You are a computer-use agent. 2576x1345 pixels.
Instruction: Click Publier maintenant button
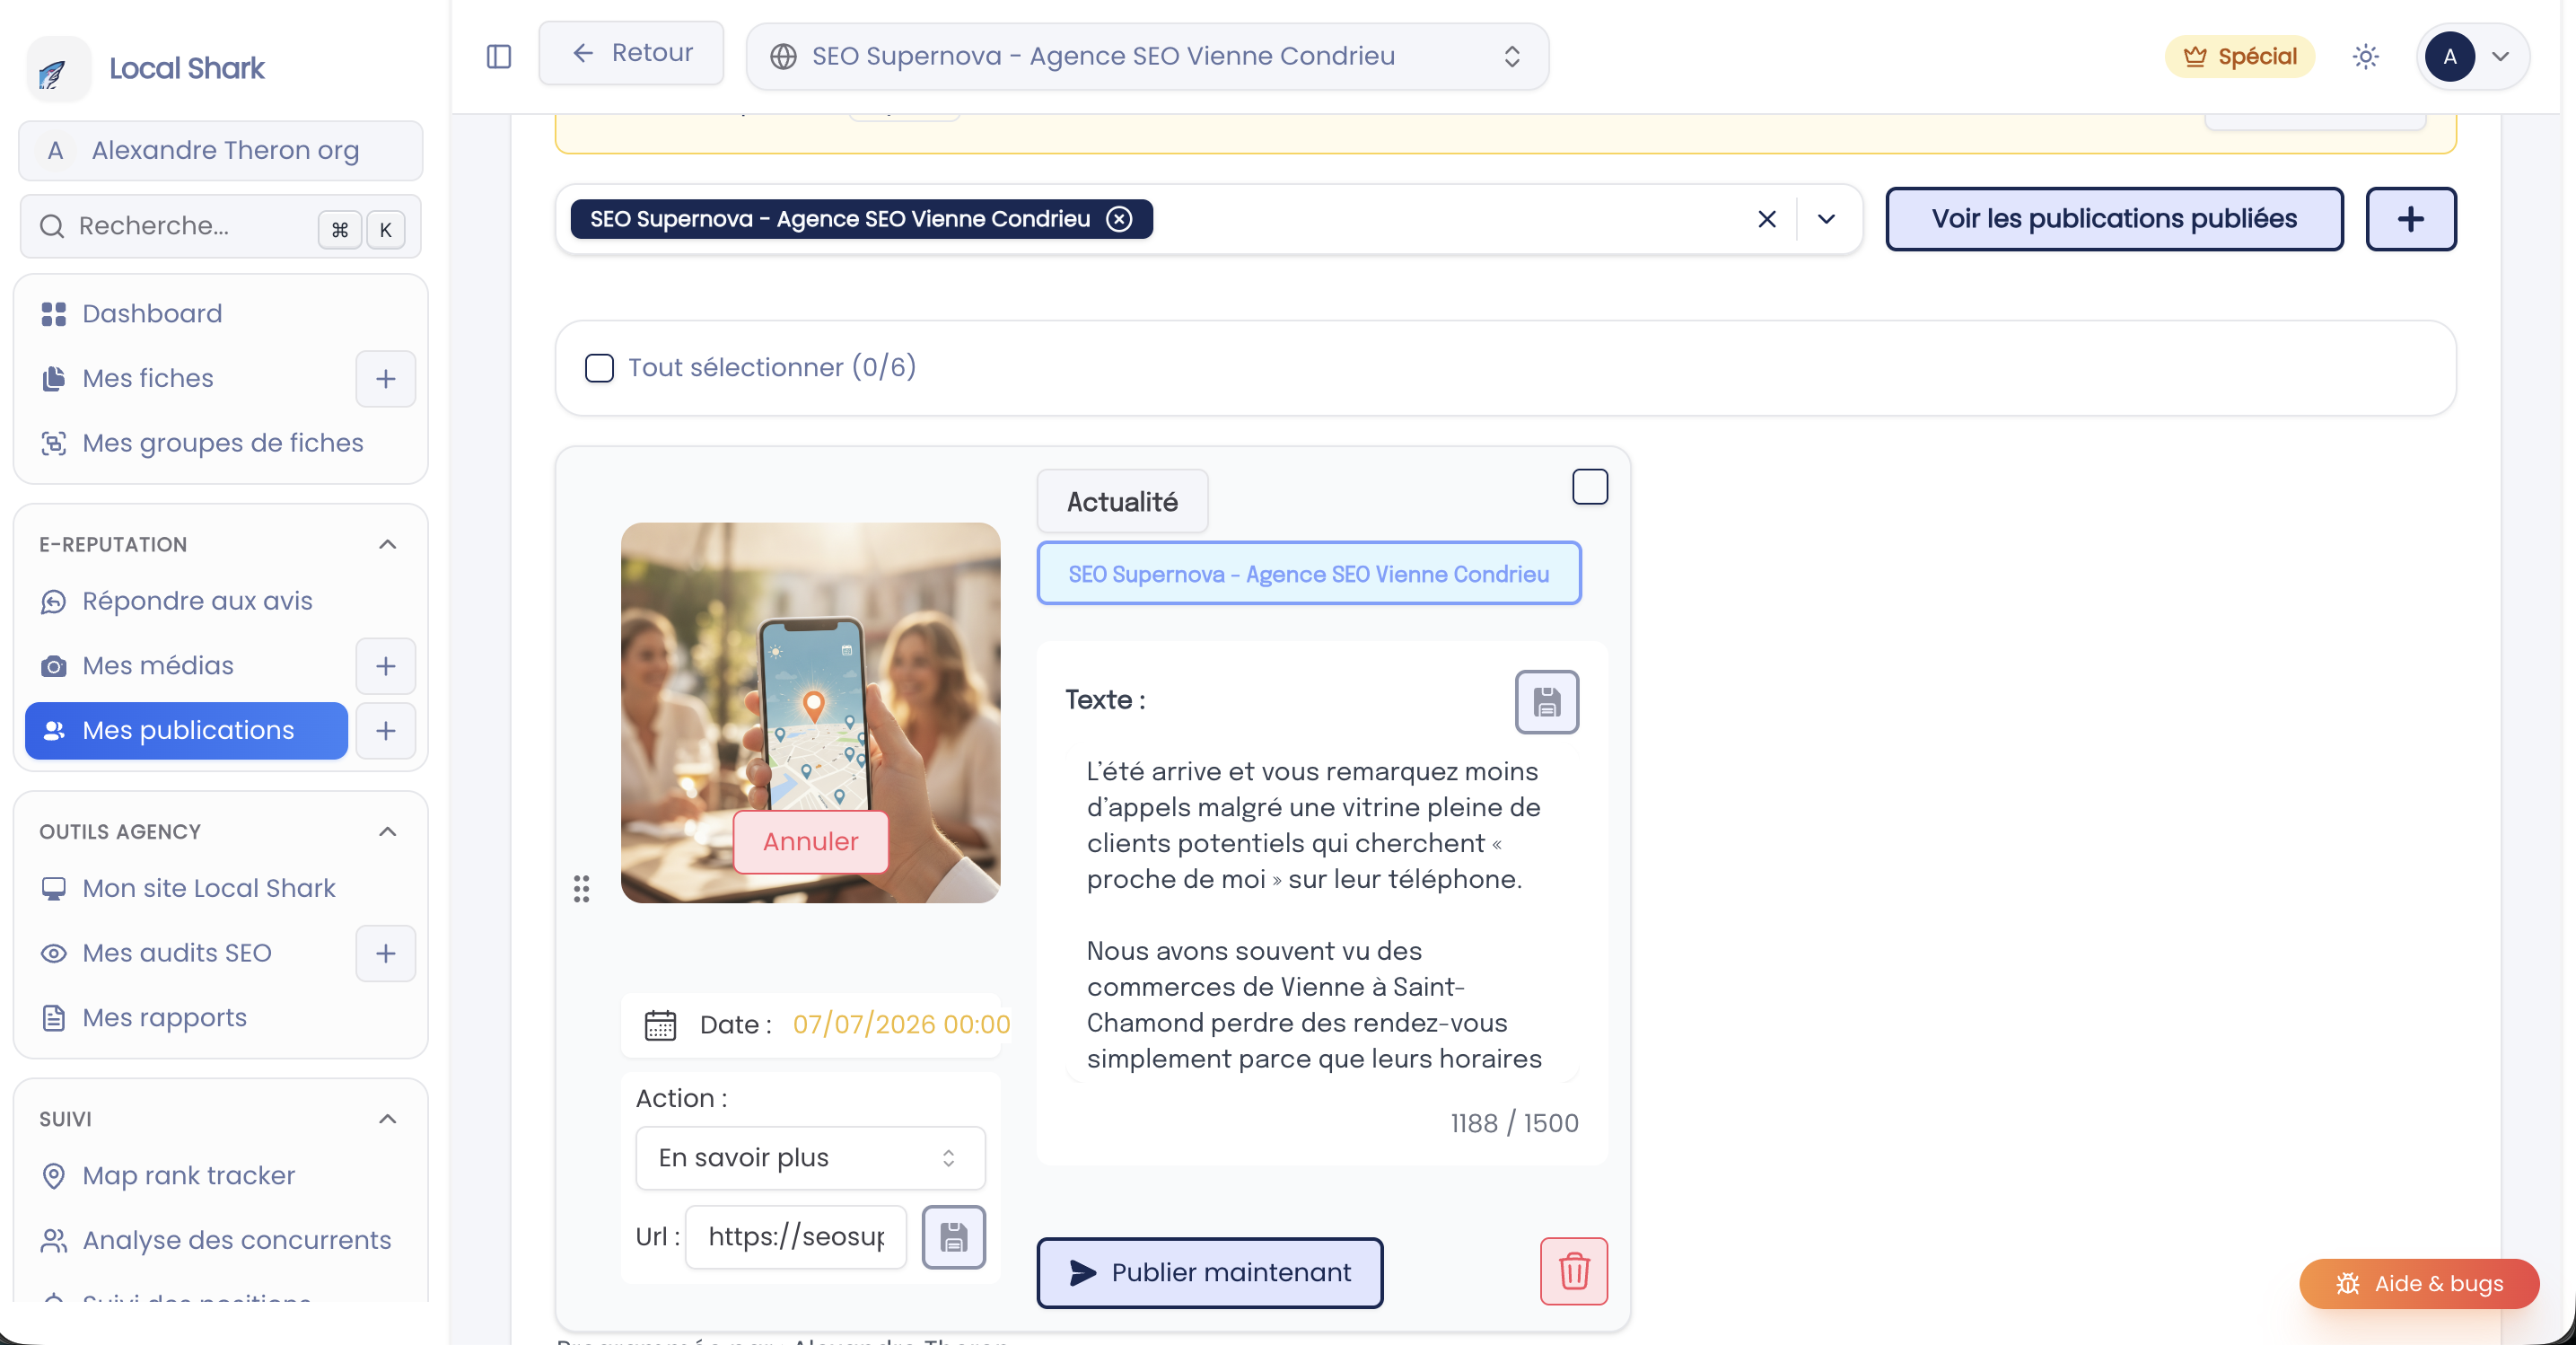tap(1210, 1272)
